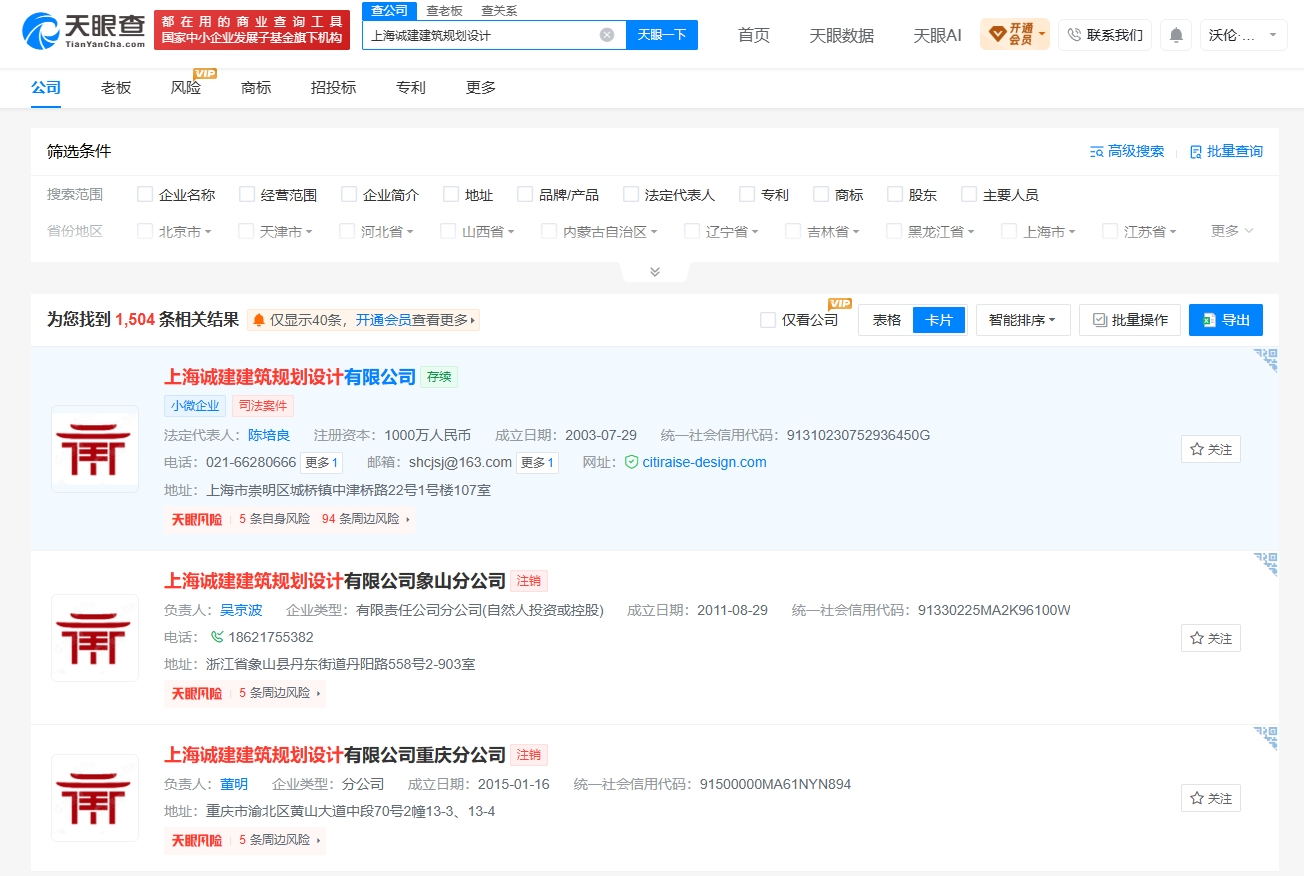Click star 关注 for 重庆分公司
This screenshot has width=1304, height=876.
[x=1211, y=798]
